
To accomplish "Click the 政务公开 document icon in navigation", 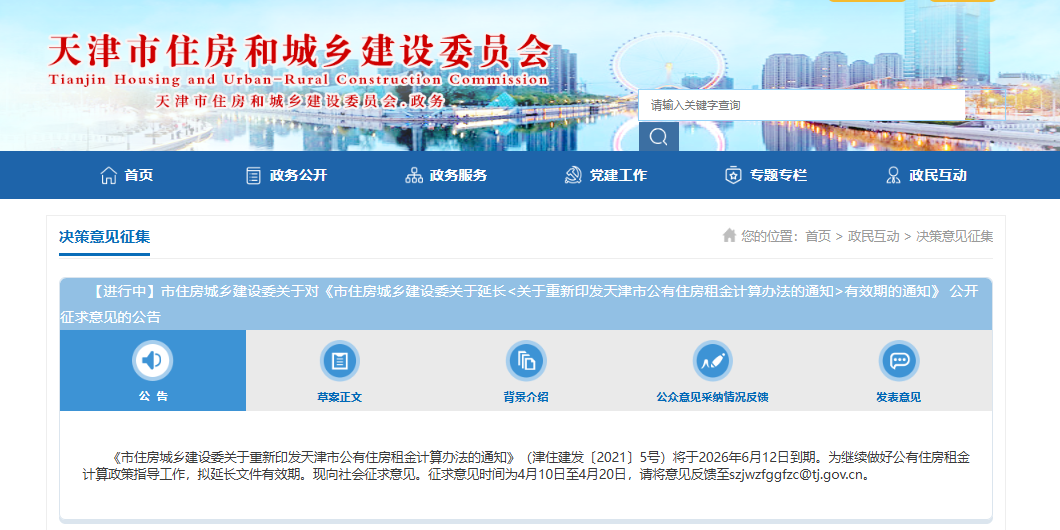I will (254, 175).
